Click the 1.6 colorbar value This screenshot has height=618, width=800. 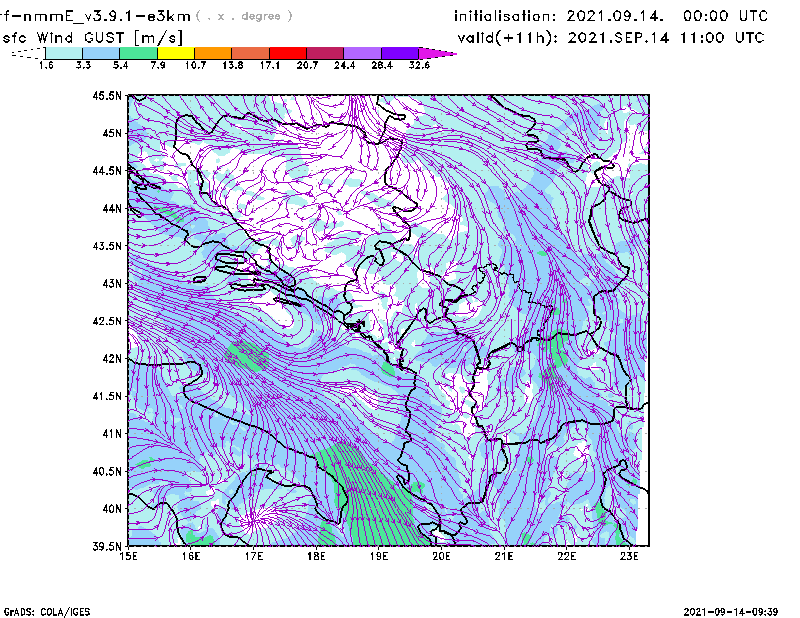click(46, 65)
